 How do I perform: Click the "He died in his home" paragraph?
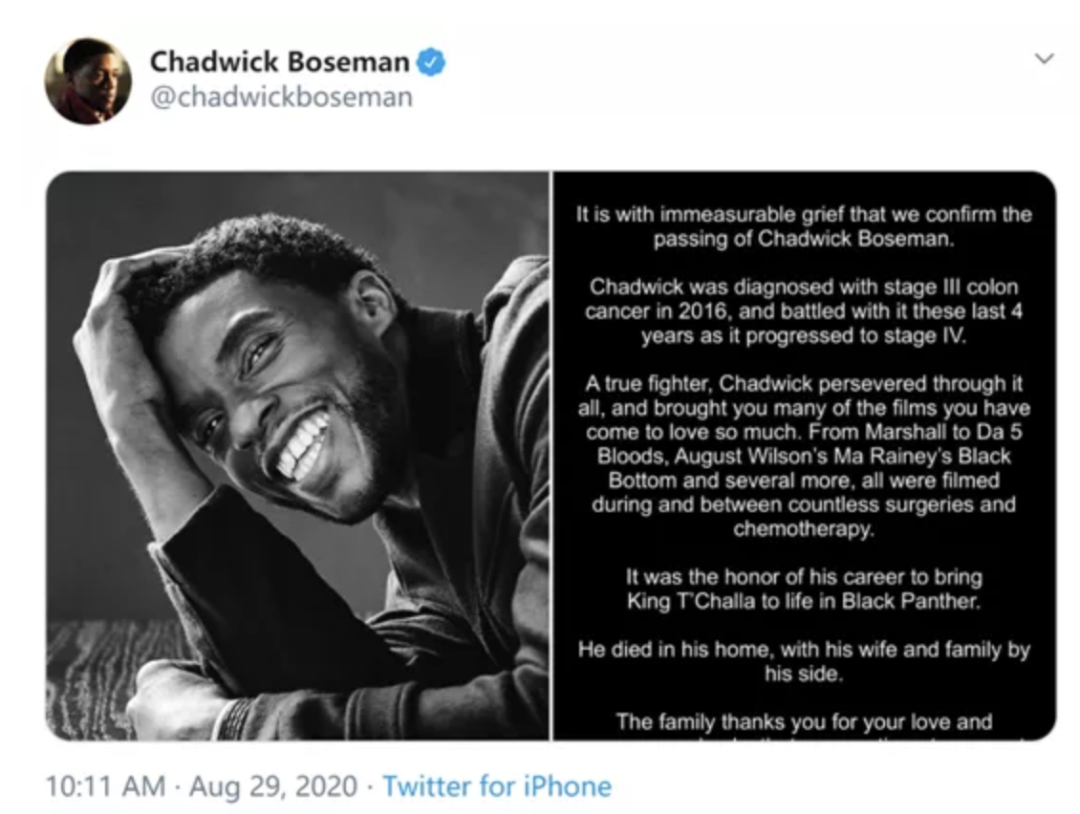803,661
